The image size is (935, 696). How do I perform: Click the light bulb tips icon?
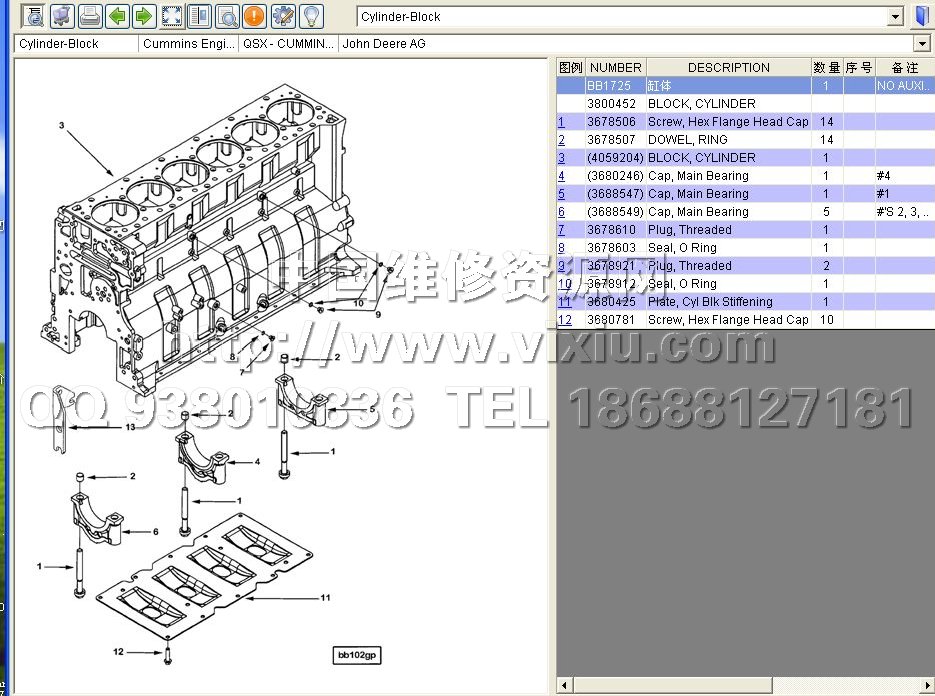(311, 16)
